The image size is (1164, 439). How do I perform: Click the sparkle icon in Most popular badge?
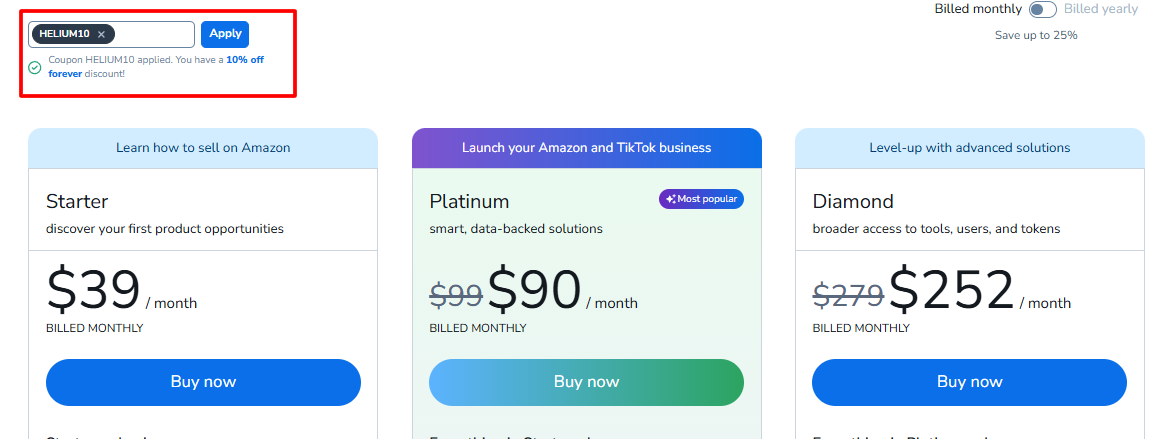tap(670, 199)
